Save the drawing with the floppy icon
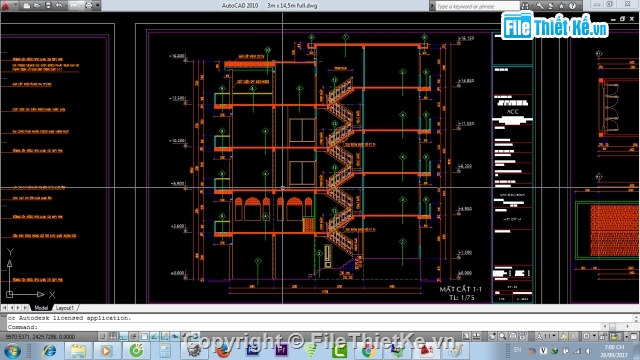This screenshot has height=360, width=640. 48,6
